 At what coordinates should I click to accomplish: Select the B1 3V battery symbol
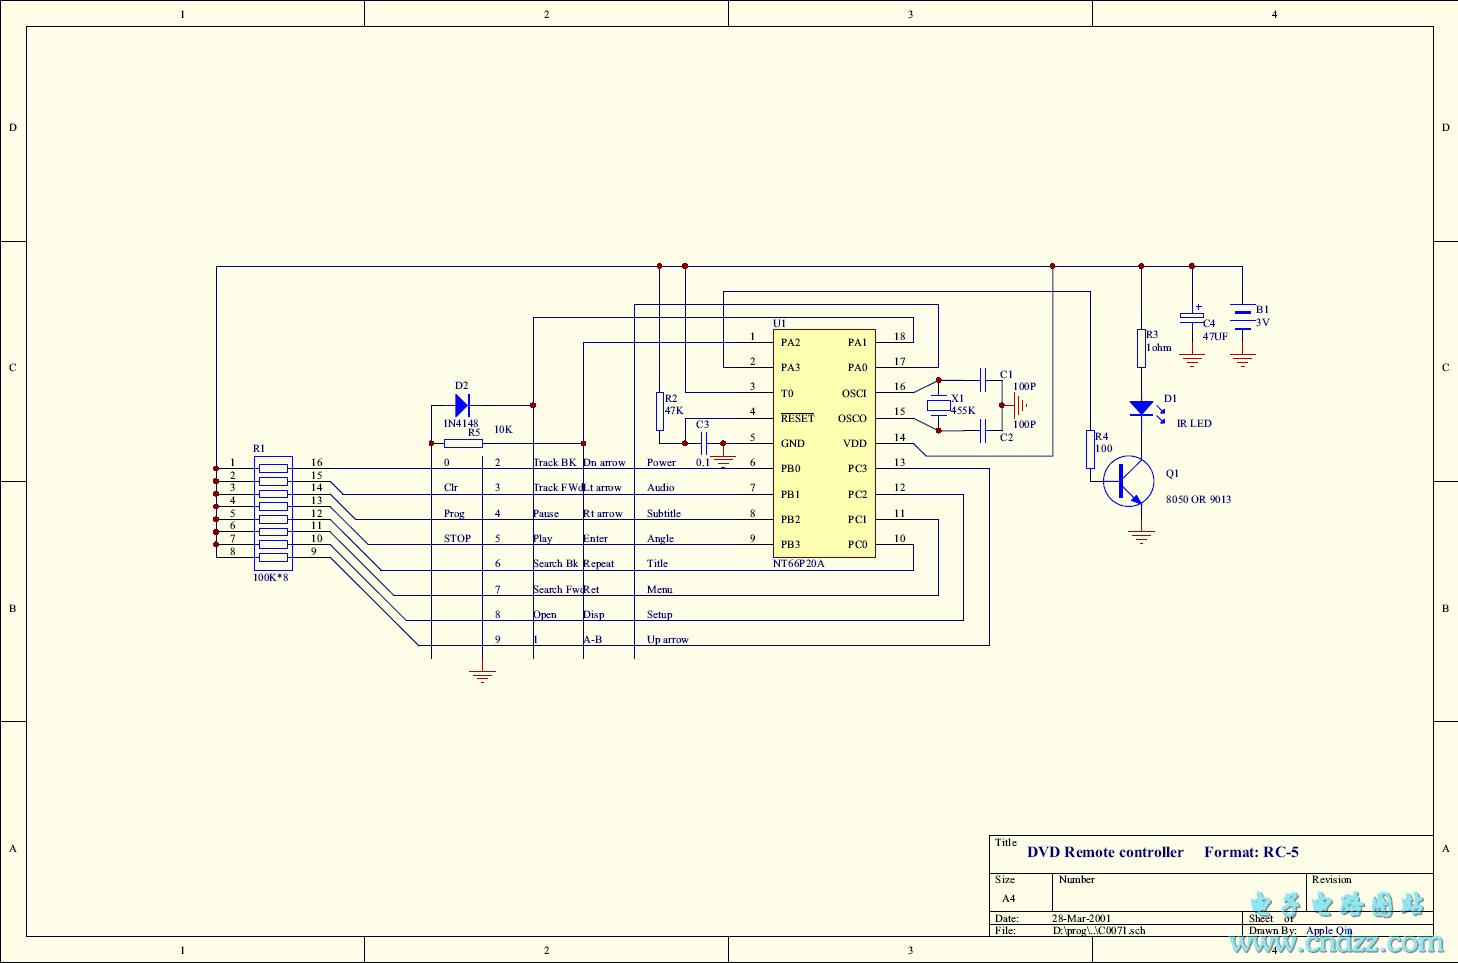click(x=1242, y=317)
